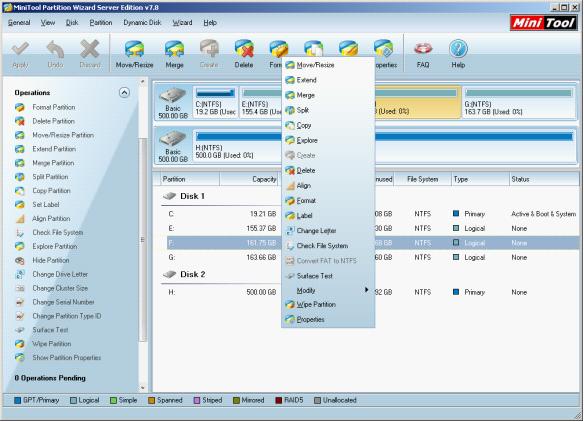Open the Wizard menu
The image size is (584, 422).
[x=182, y=23]
